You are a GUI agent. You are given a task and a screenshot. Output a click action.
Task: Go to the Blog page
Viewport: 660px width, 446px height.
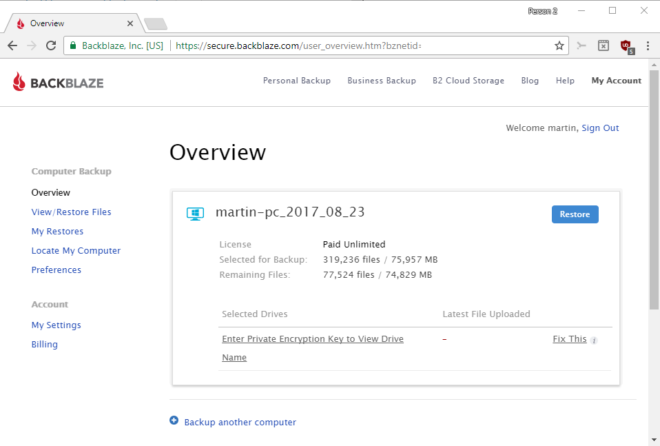(x=530, y=80)
